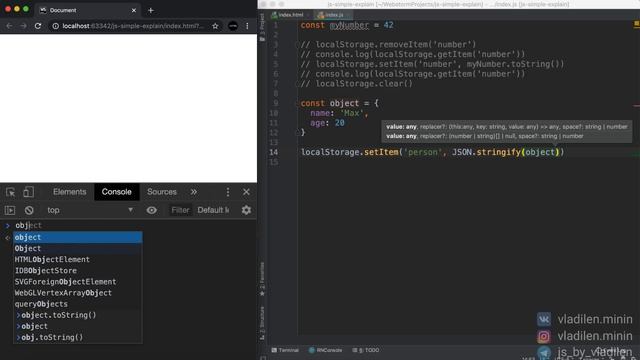Switch to the Sources tab
Image resolution: width=640 pixels, height=360 pixels.
(162, 192)
